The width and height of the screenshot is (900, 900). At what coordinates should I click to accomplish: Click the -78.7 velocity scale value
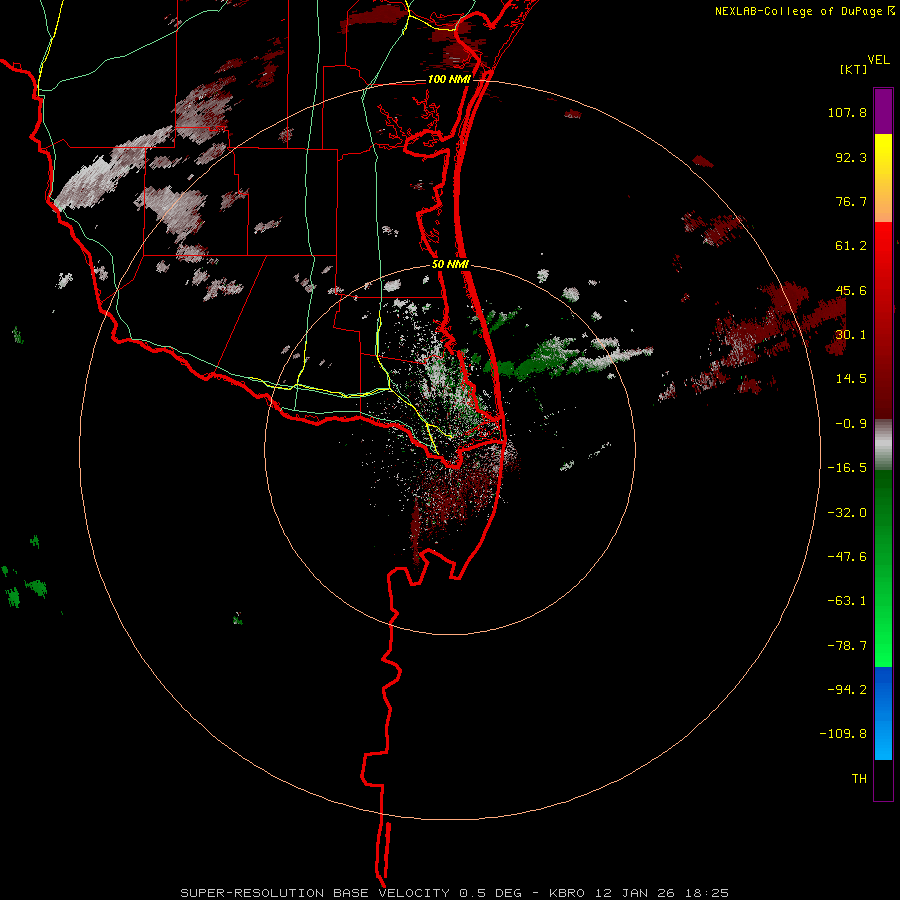coord(847,646)
